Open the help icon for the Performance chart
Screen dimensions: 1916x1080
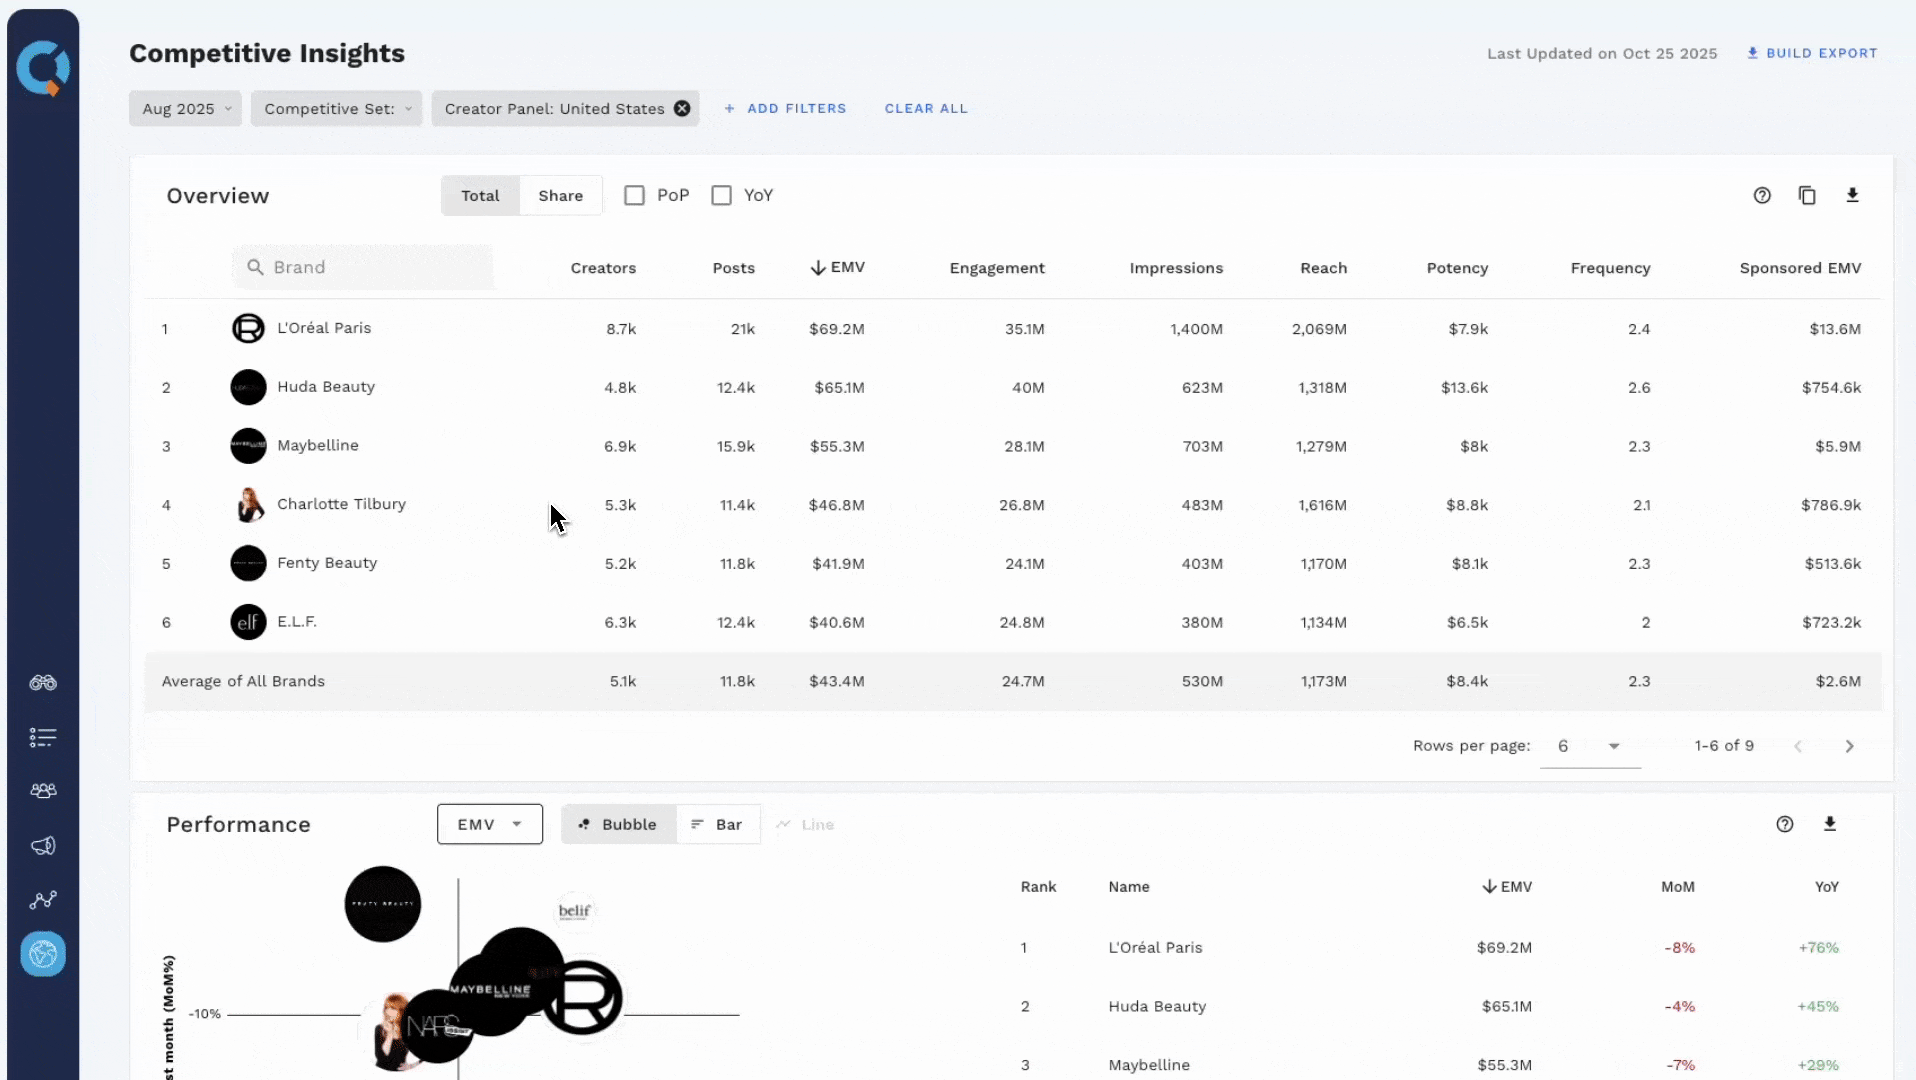pyautogui.click(x=1785, y=824)
